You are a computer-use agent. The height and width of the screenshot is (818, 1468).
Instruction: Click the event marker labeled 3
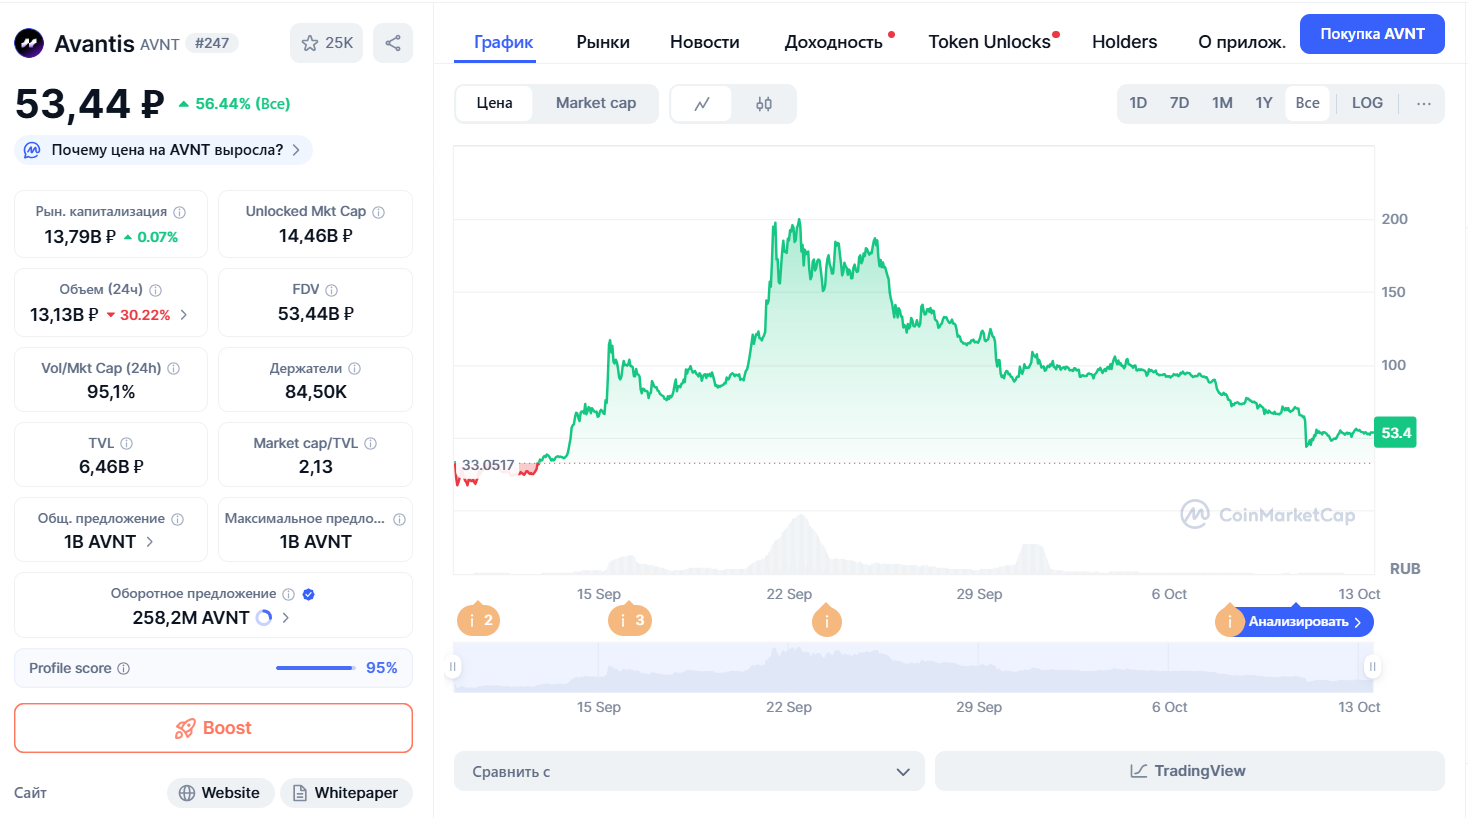[x=629, y=621]
